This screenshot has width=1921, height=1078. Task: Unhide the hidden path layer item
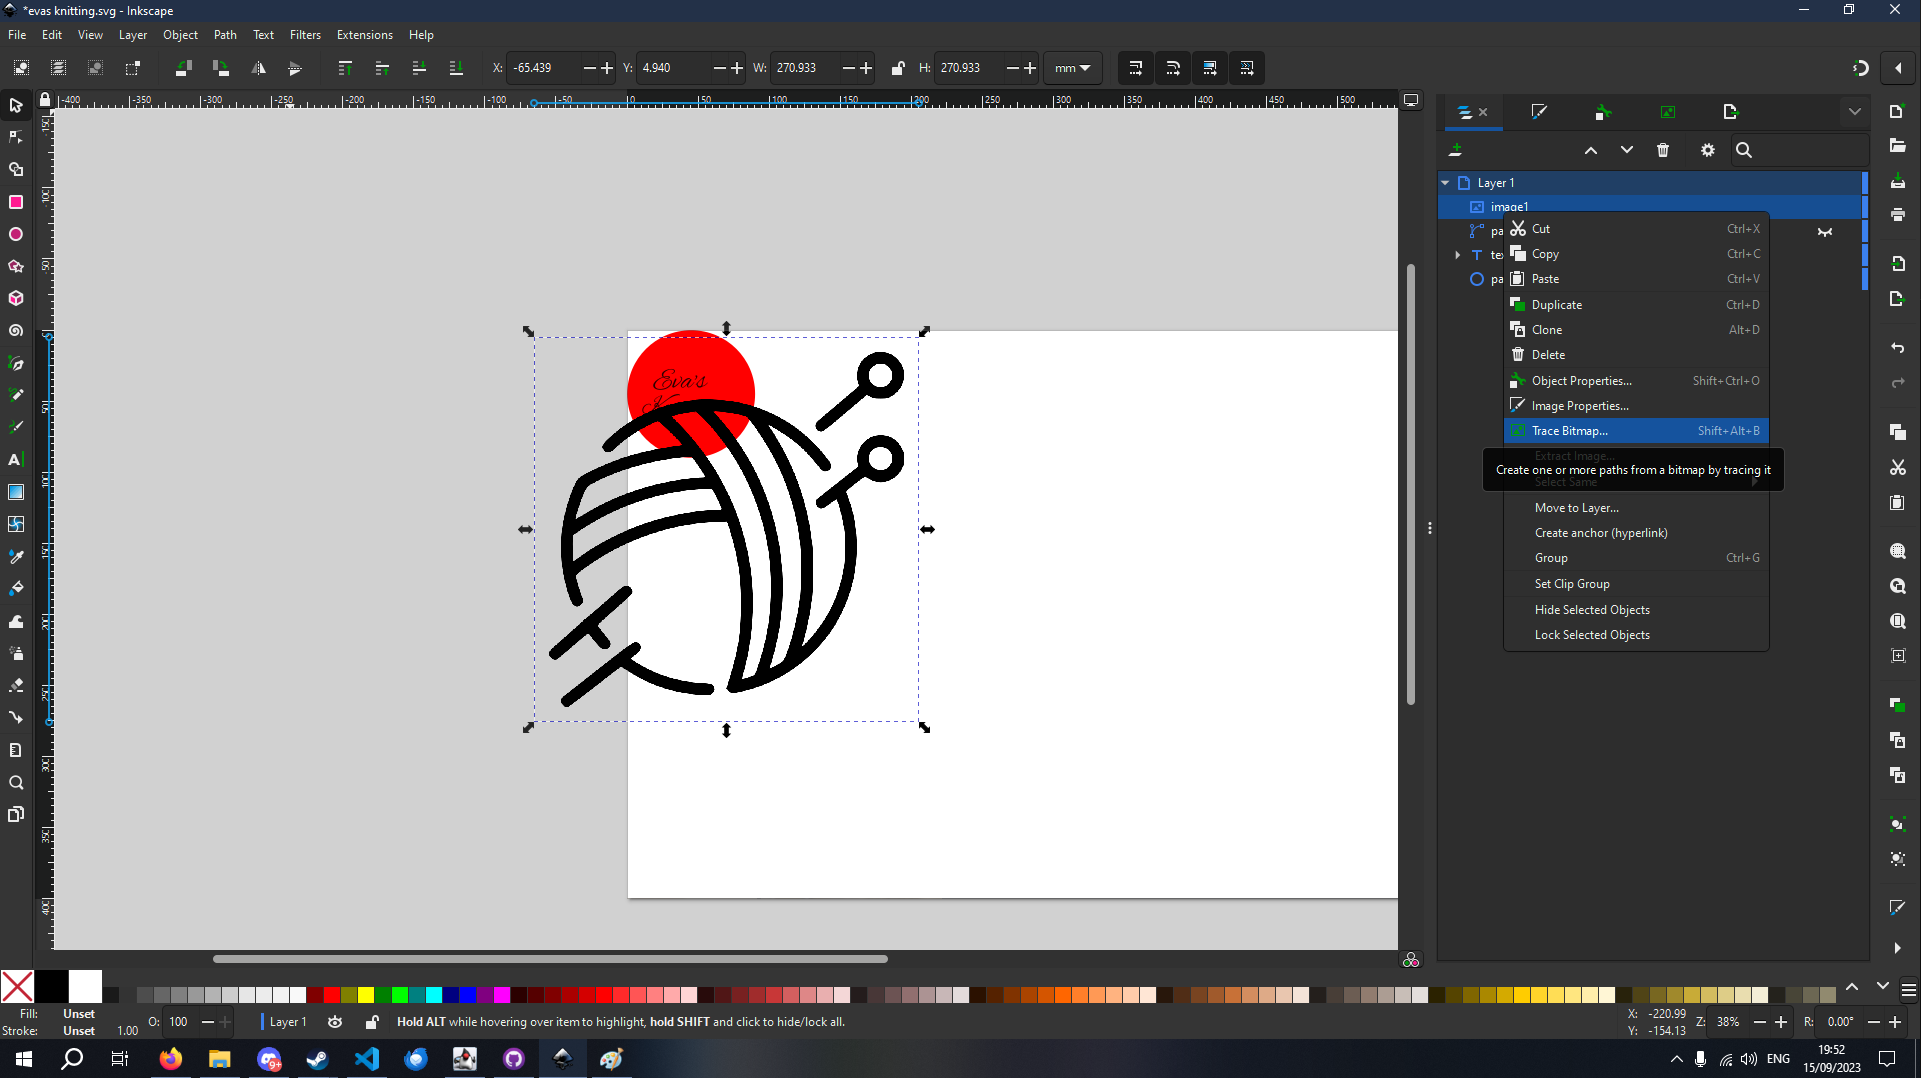pyautogui.click(x=1825, y=231)
